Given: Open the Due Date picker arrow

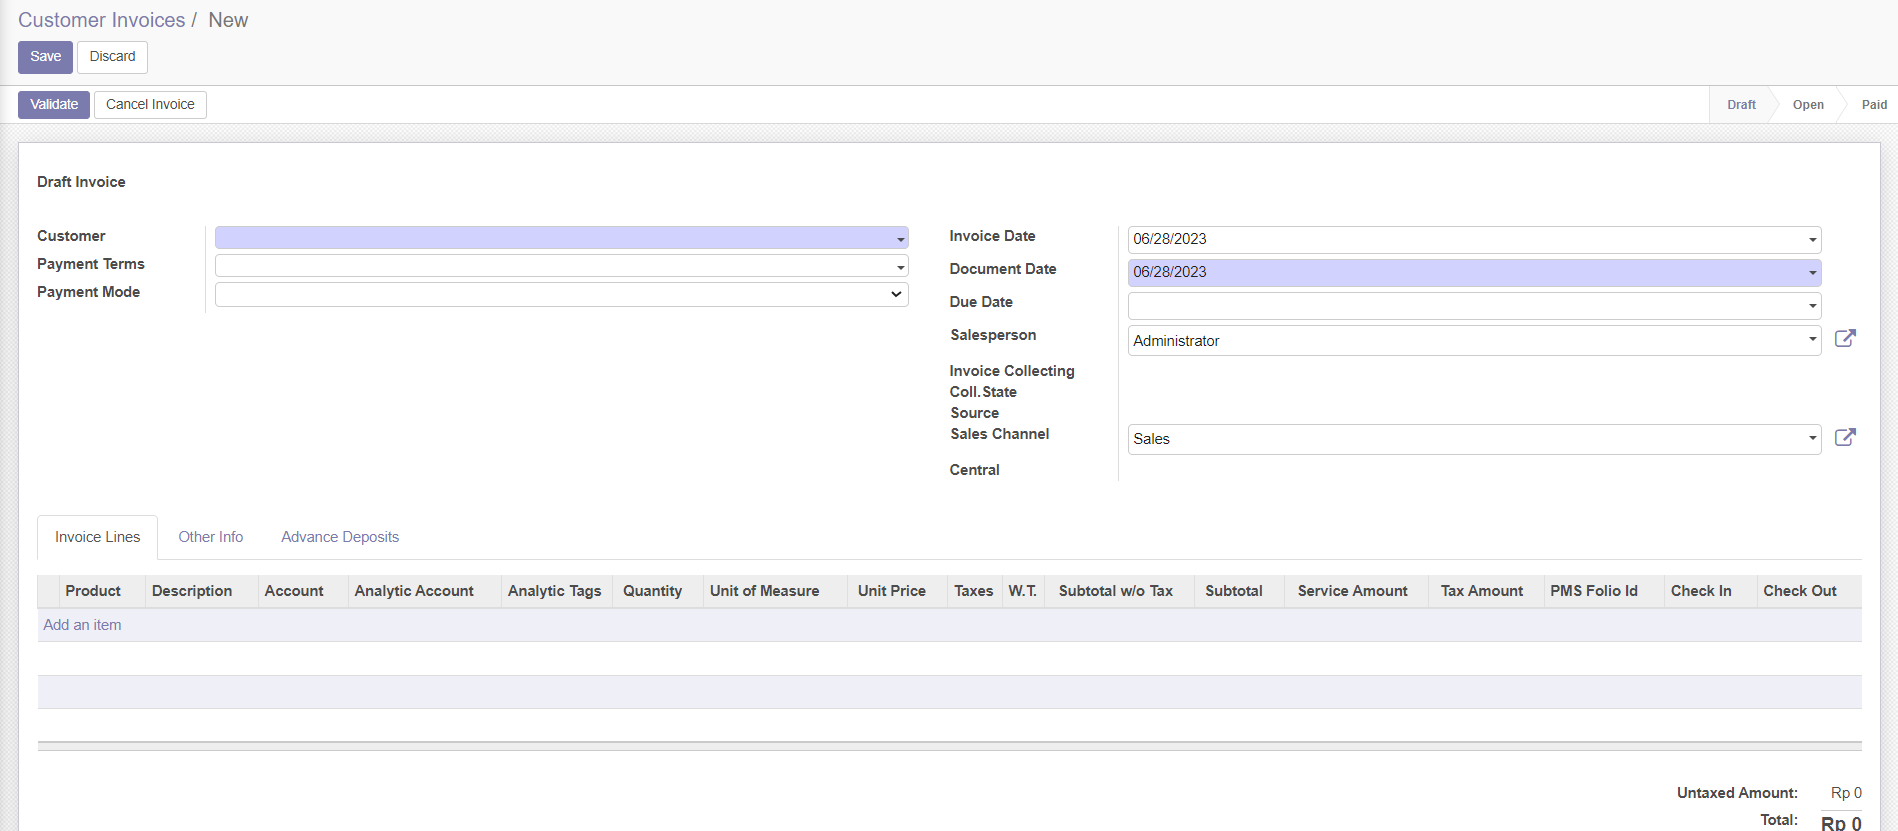Looking at the screenshot, I should [1812, 306].
